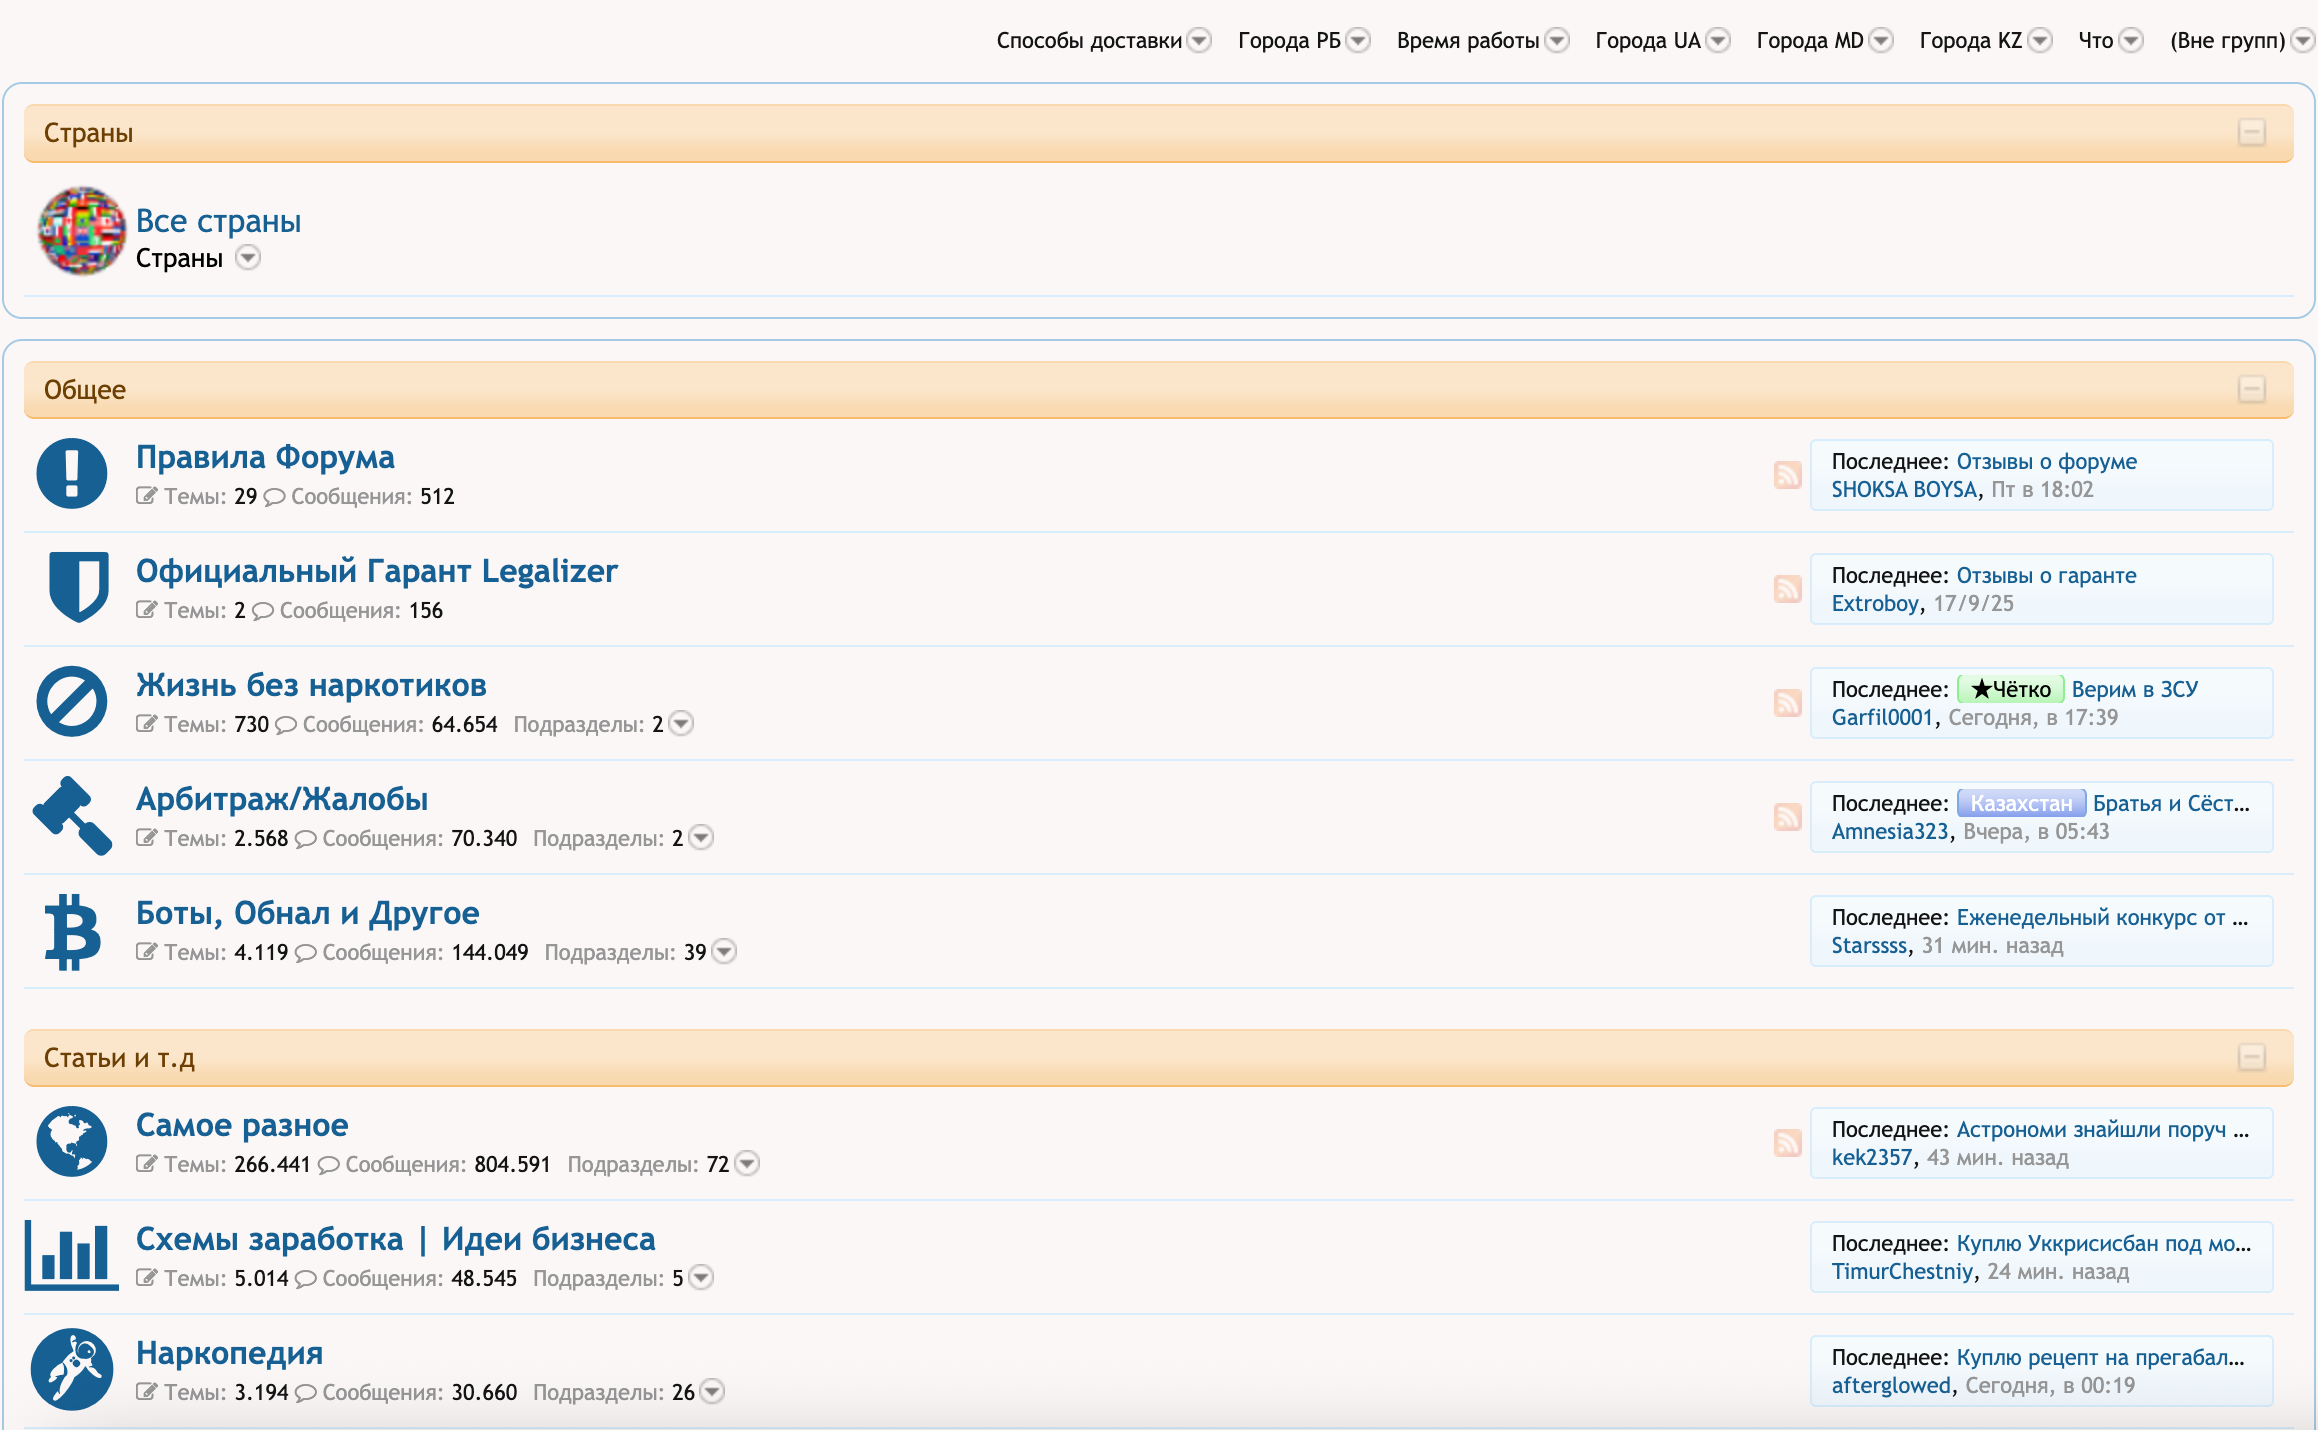
Task: Open RSS feed for Самое разное
Action: click(1787, 1143)
